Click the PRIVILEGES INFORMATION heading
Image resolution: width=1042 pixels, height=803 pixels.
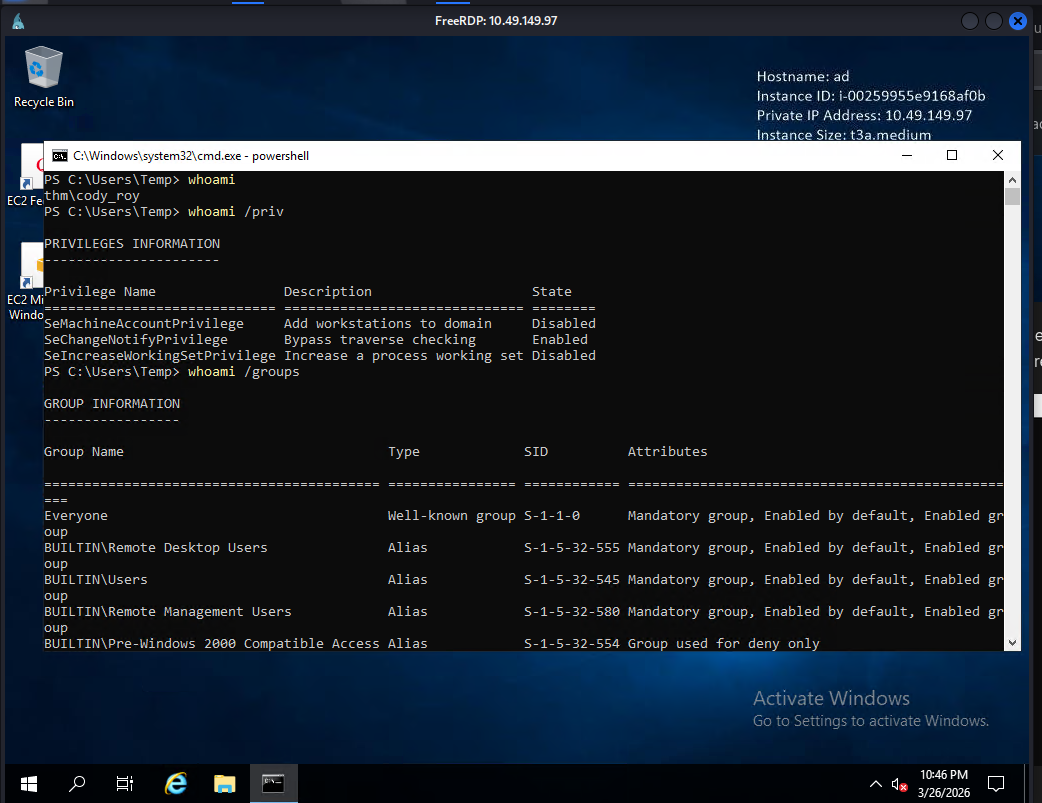[132, 244]
